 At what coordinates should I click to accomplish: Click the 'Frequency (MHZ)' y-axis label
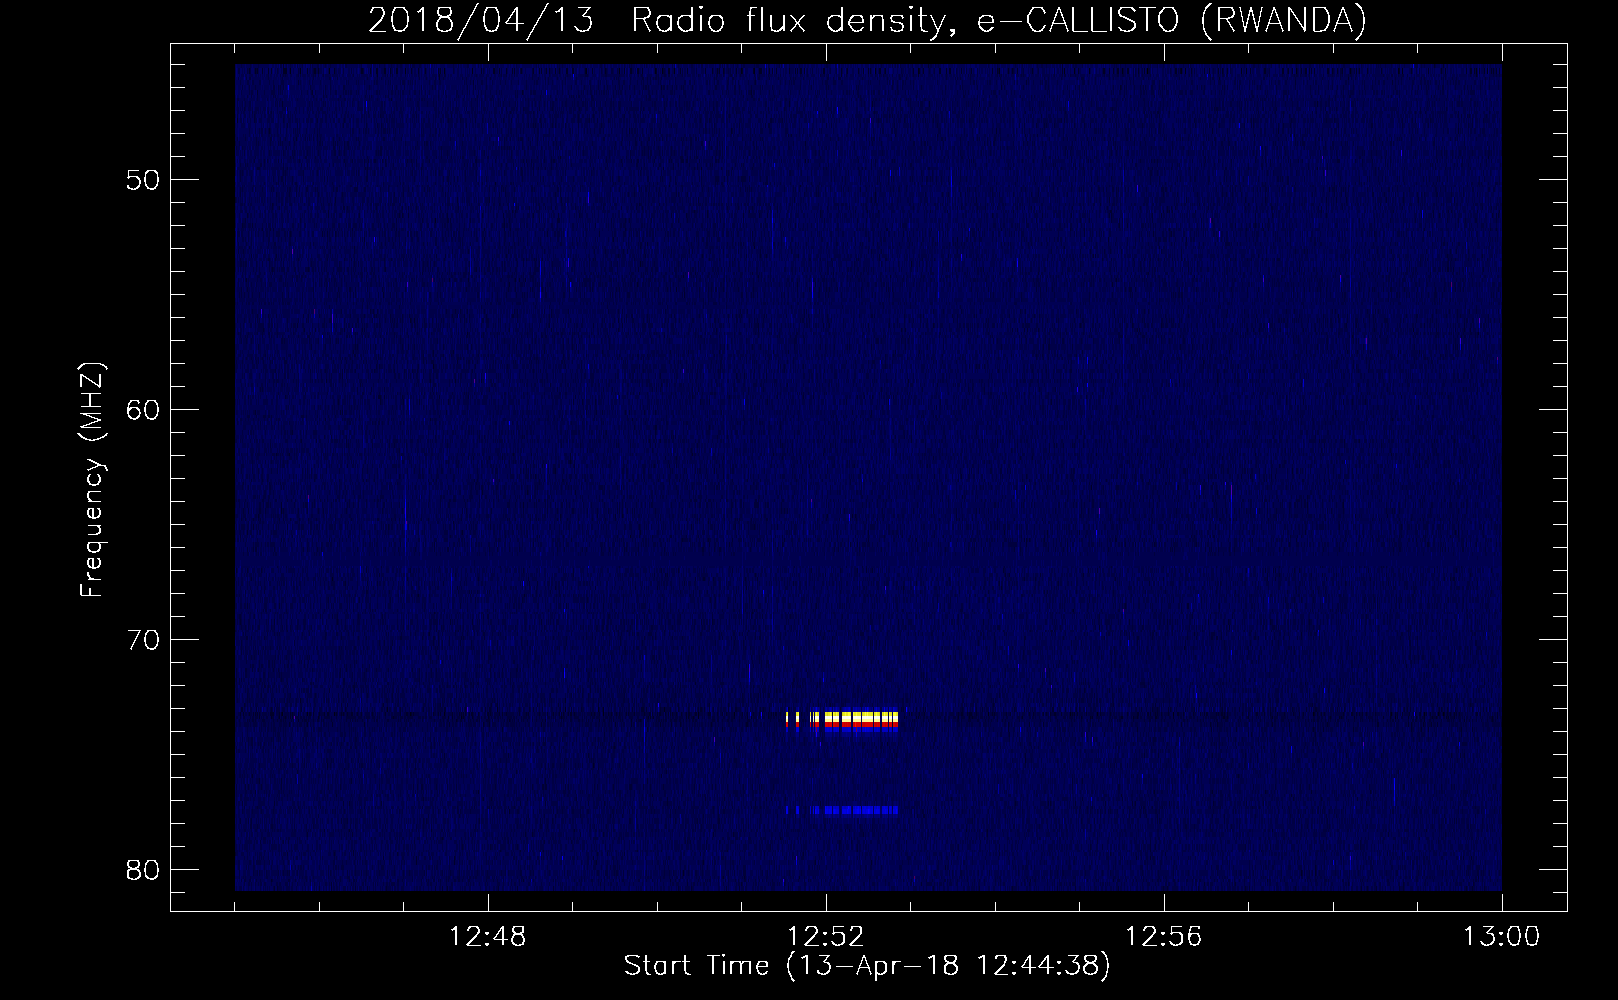click(92, 480)
